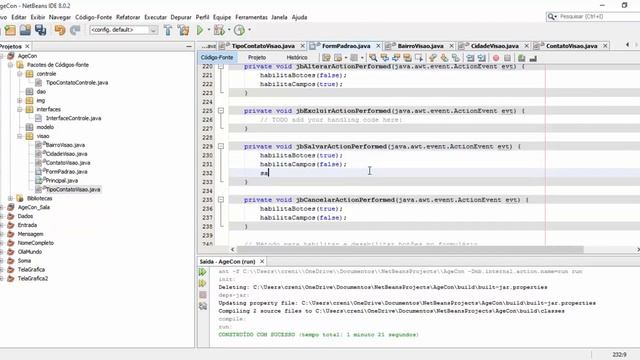This screenshot has width=640, height=360.
Task: Fold the jbExcluirActionPerformed method
Action: pyautogui.click(x=221, y=111)
